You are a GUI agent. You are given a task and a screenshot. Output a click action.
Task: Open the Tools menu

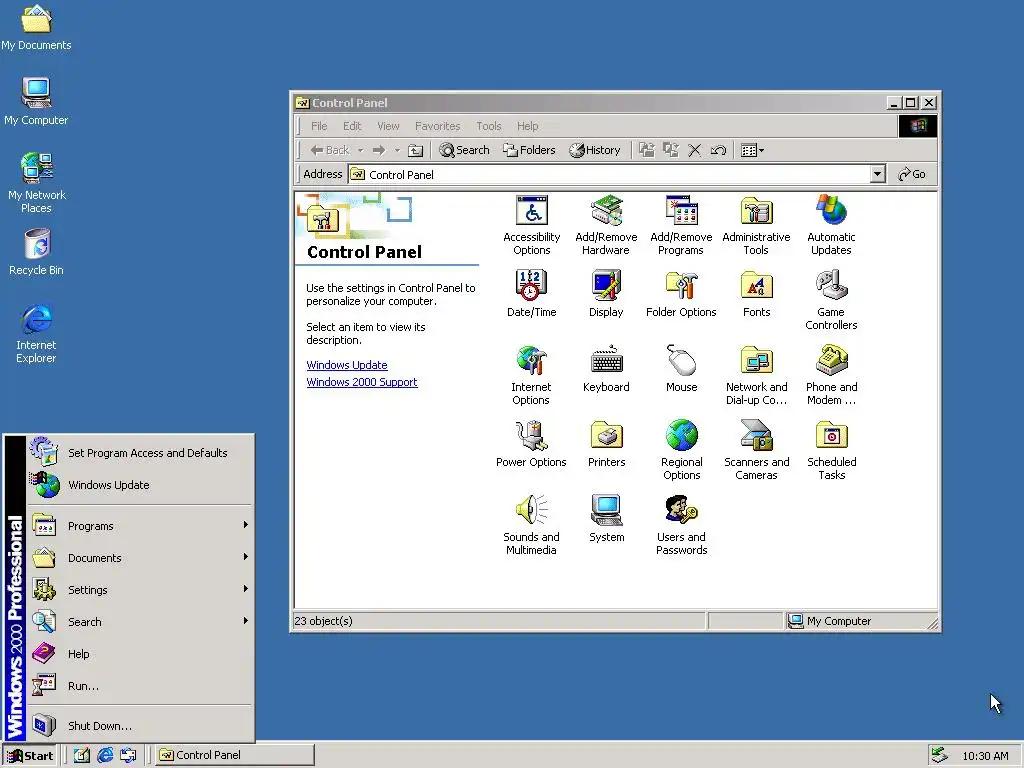coord(488,126)
